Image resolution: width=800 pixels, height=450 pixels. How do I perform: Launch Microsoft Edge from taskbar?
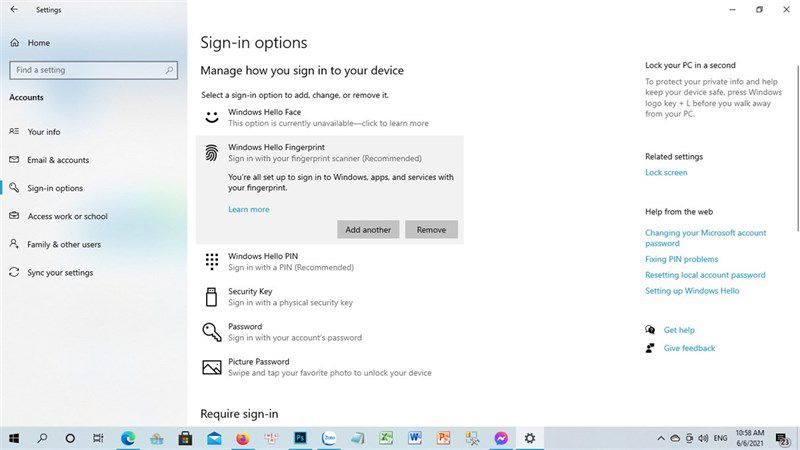click(x=128, y=438)
